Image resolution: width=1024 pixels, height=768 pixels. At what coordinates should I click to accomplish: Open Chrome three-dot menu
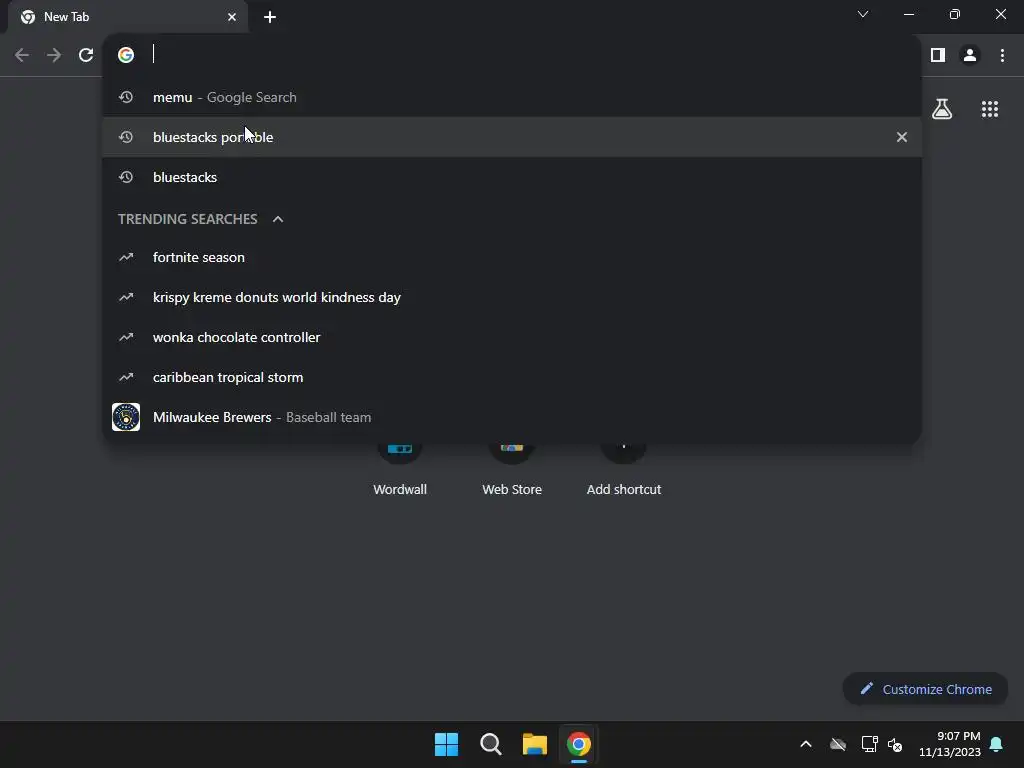point(1002,55)
